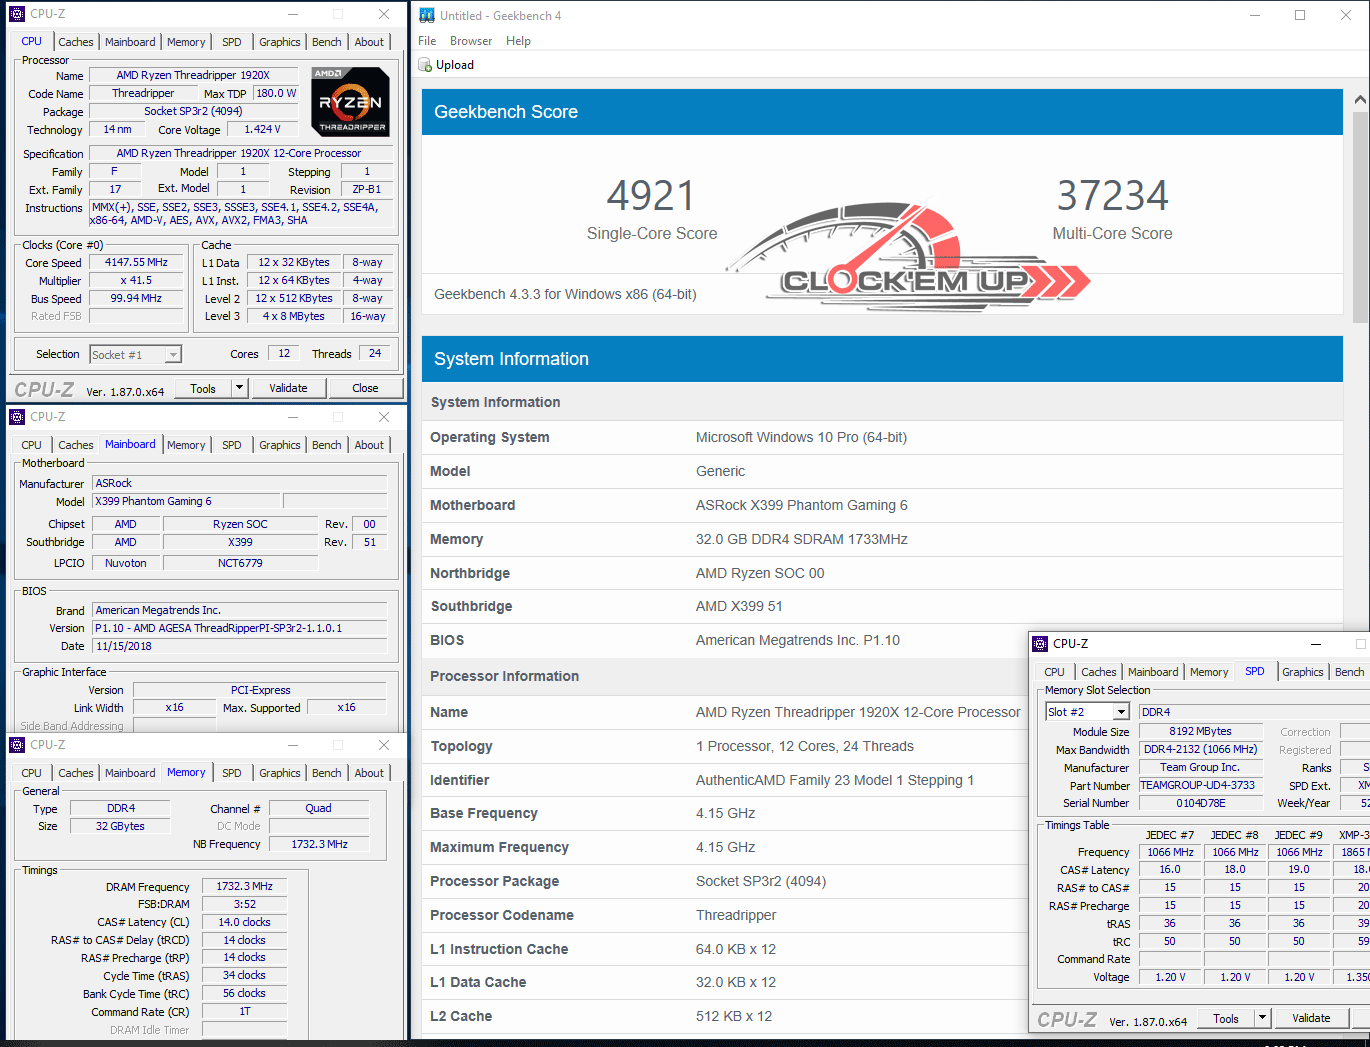Open the Browser menu in Geekbench
Viewport: 1370px width, 1047px height.
[x=470, y=41]
